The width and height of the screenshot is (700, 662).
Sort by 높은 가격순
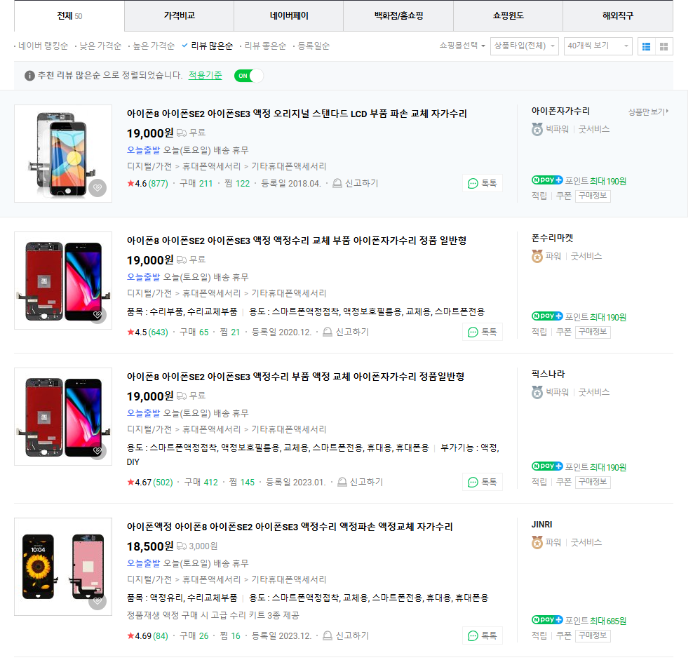pos(155,47)
